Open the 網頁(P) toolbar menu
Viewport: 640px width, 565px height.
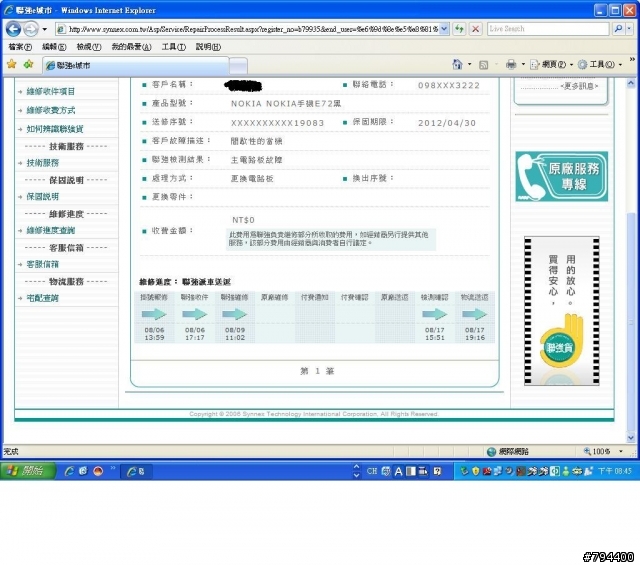pyautogui.click(x=551, y=65)
